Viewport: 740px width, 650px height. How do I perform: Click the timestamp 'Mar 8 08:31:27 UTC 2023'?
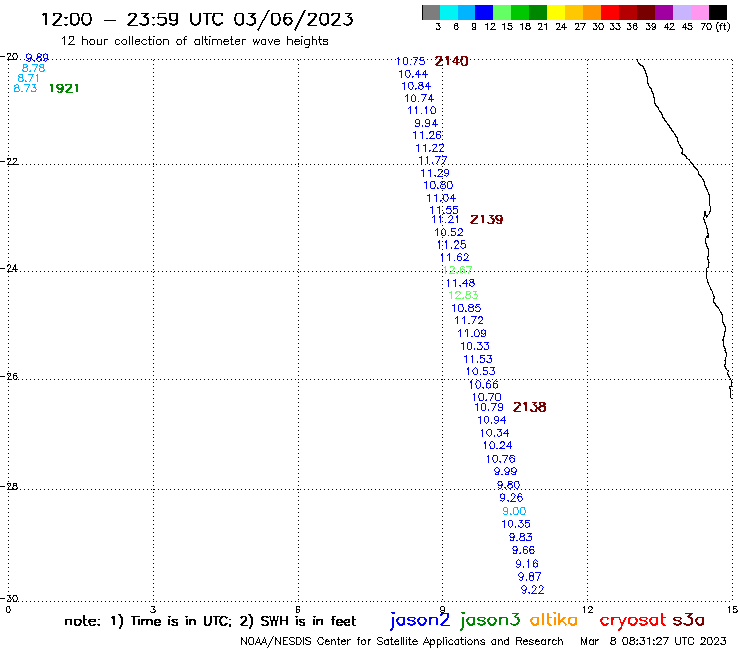click(654, 641)
